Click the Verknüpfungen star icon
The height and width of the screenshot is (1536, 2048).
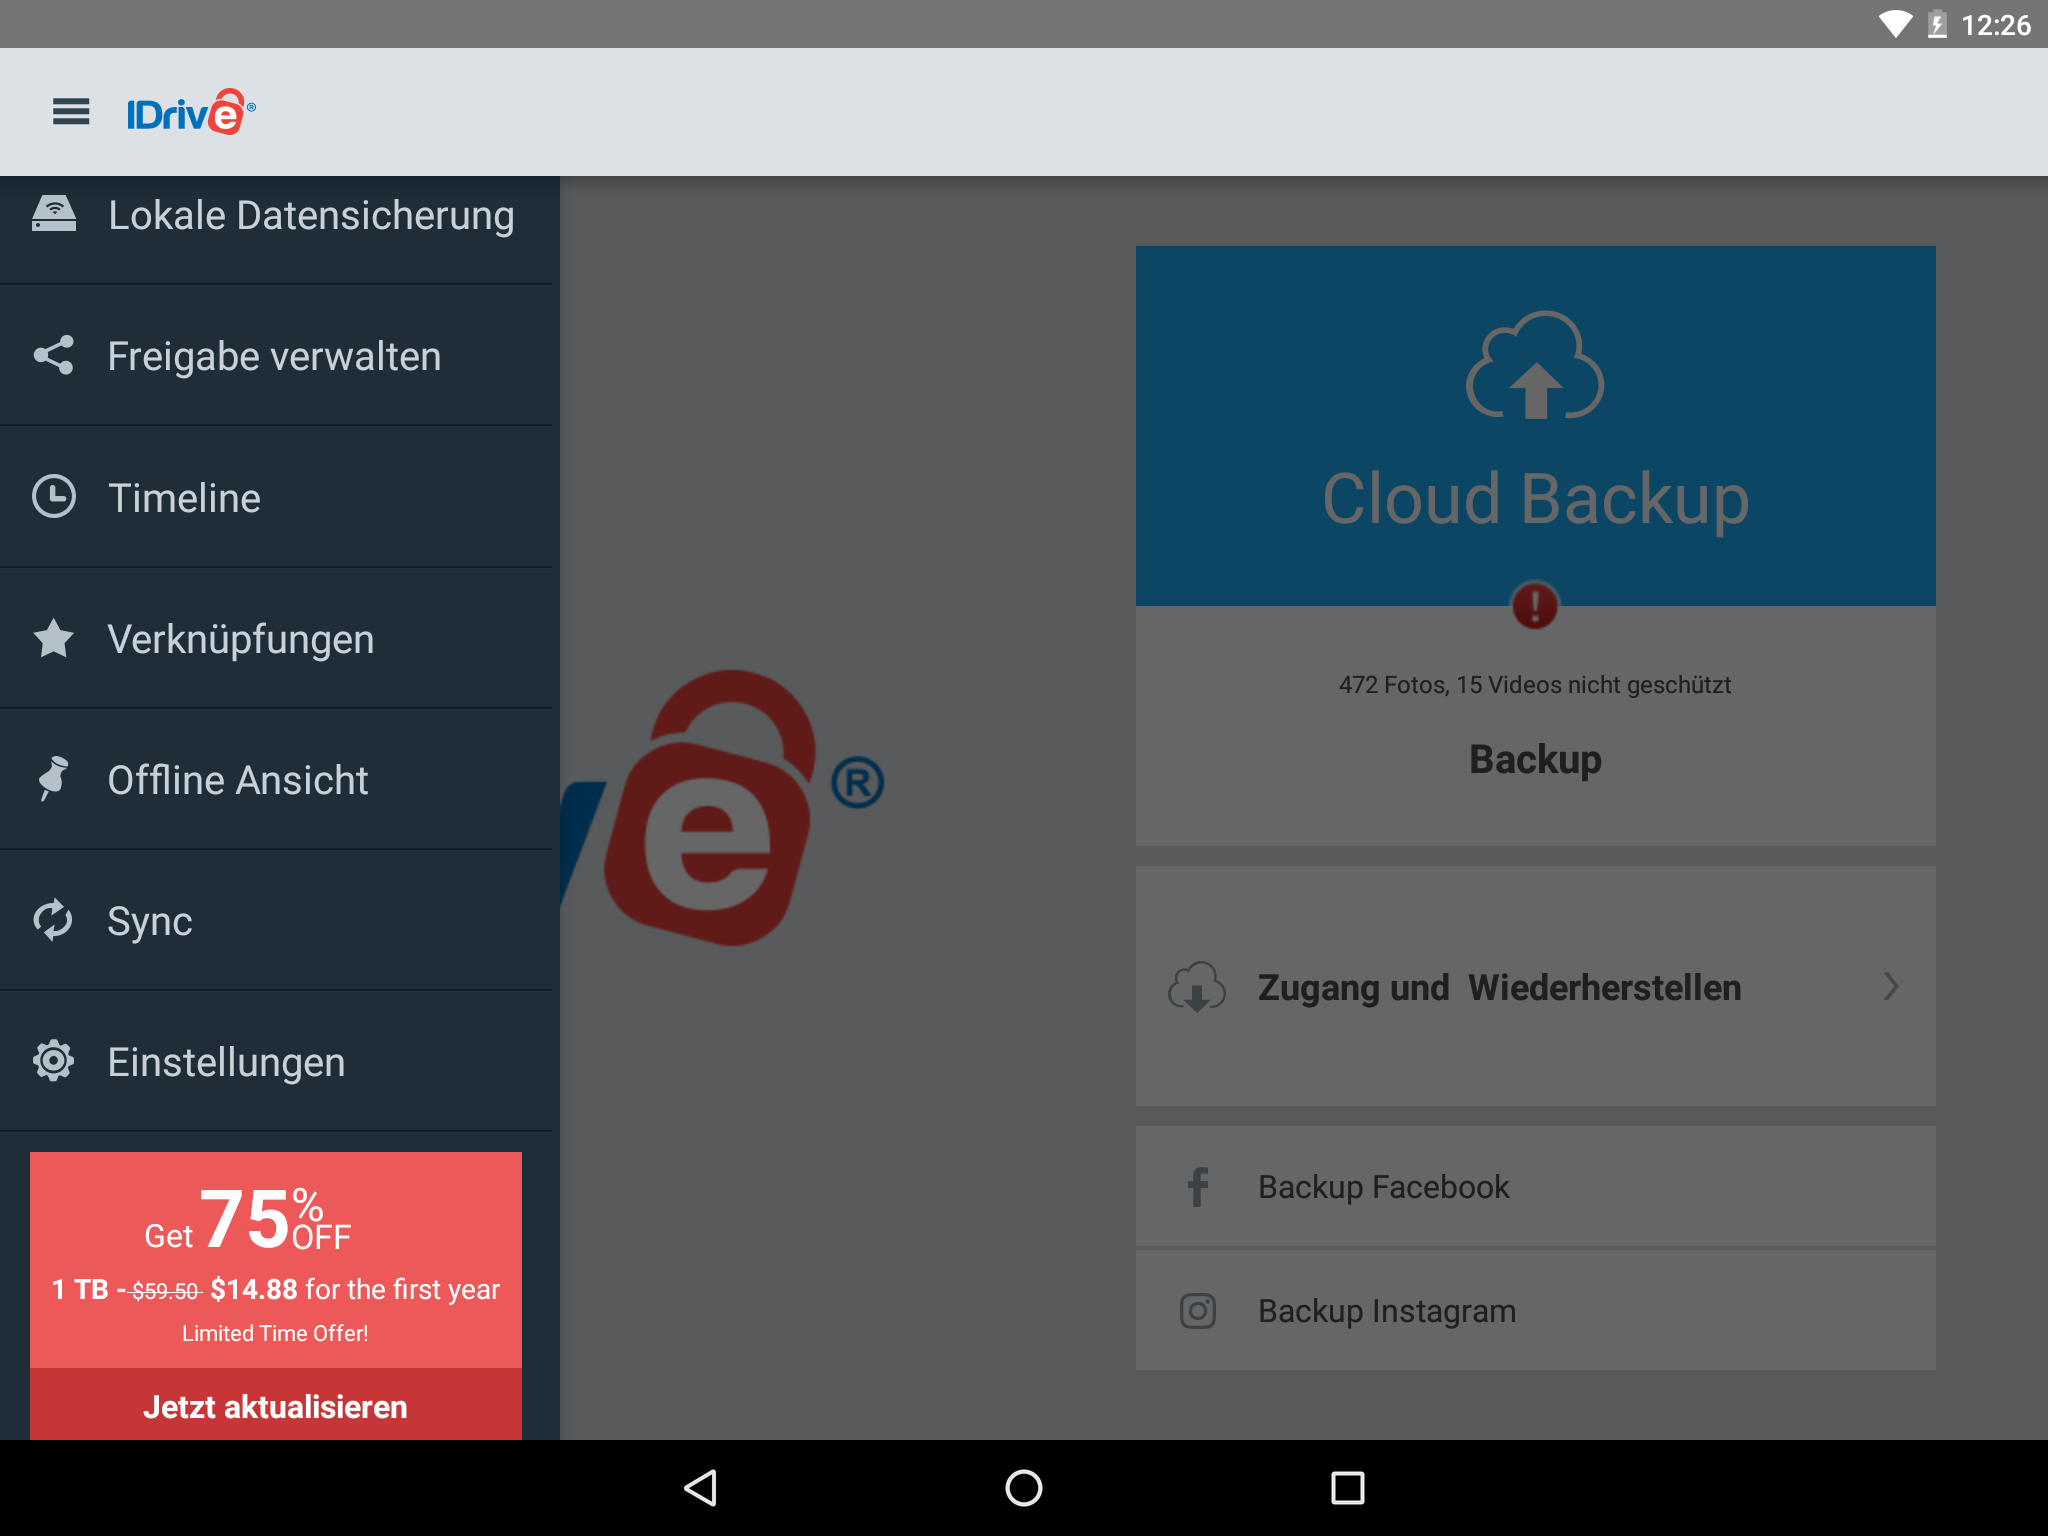coord(54,638)
